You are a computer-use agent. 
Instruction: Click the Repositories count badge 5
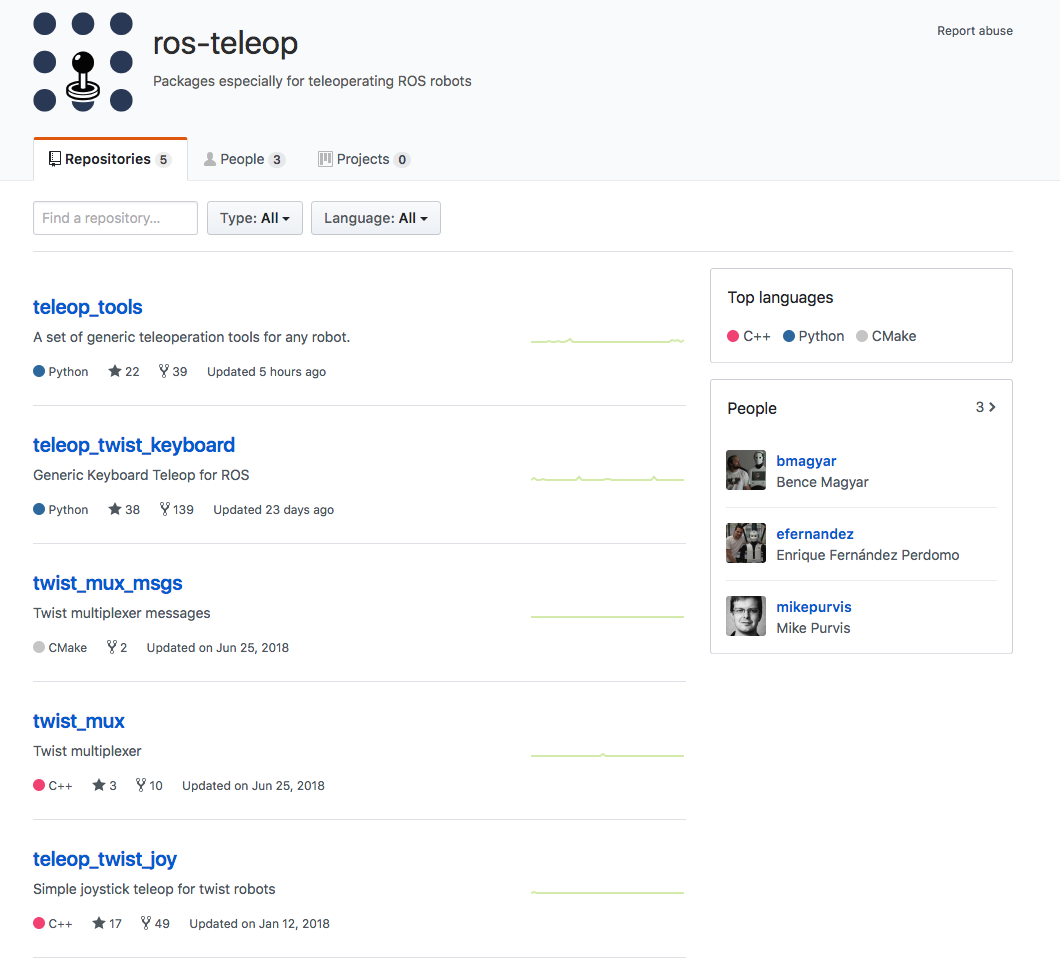tap(163, 160)
